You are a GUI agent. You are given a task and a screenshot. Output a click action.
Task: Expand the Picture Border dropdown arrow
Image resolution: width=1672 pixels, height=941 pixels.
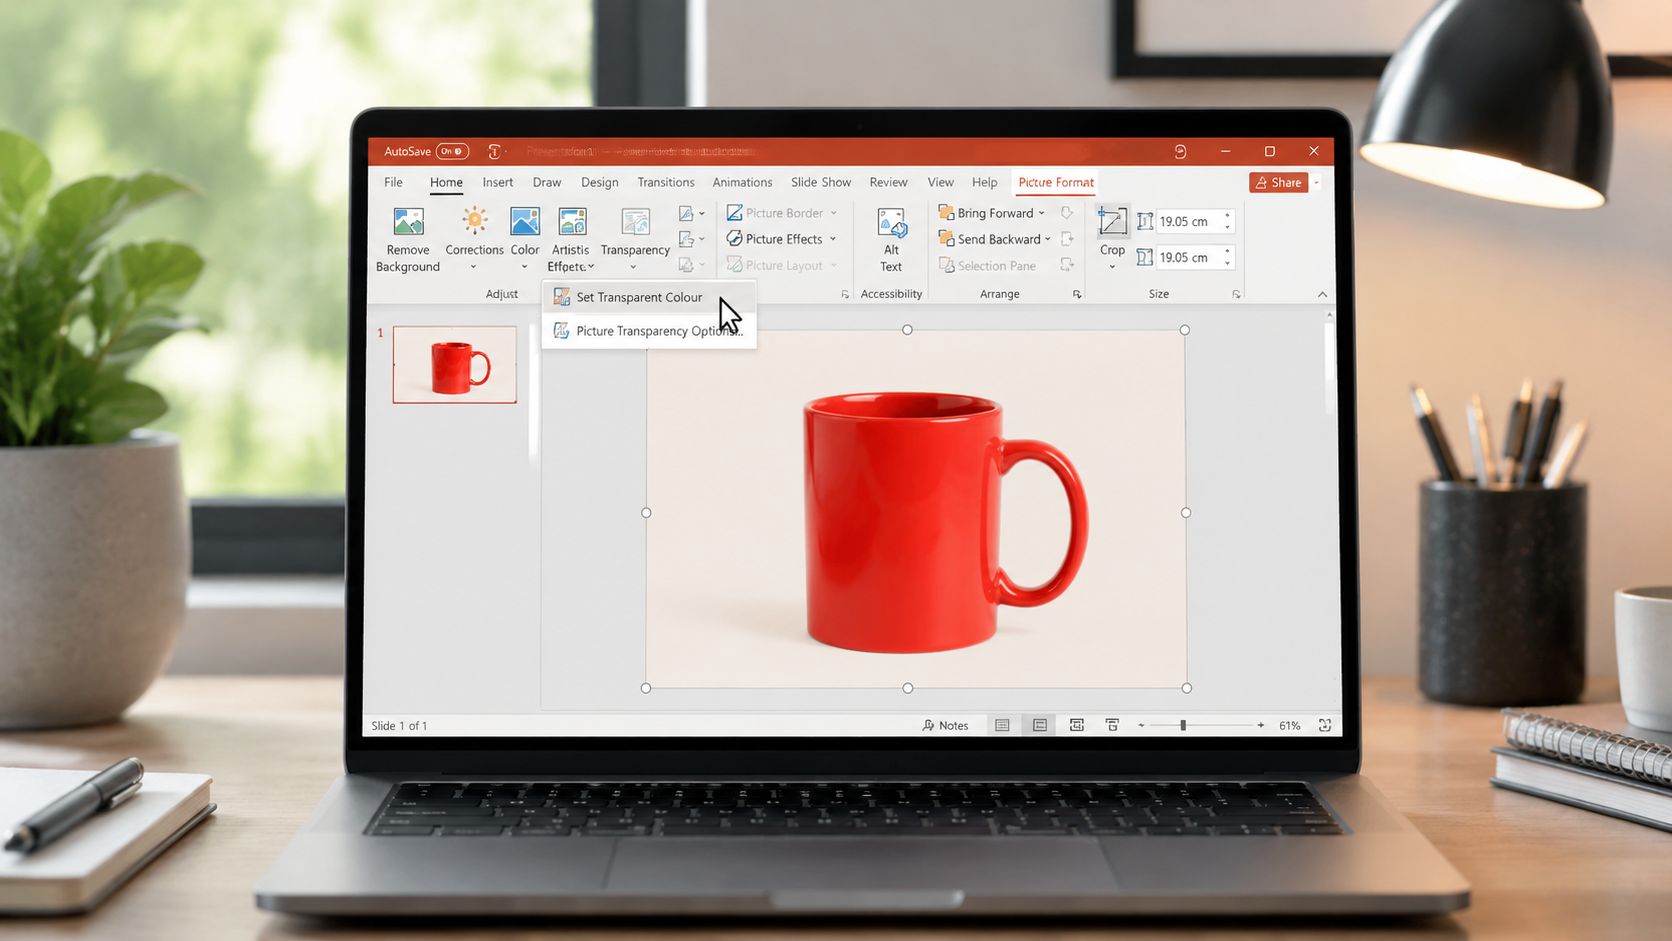click(834, 213)
